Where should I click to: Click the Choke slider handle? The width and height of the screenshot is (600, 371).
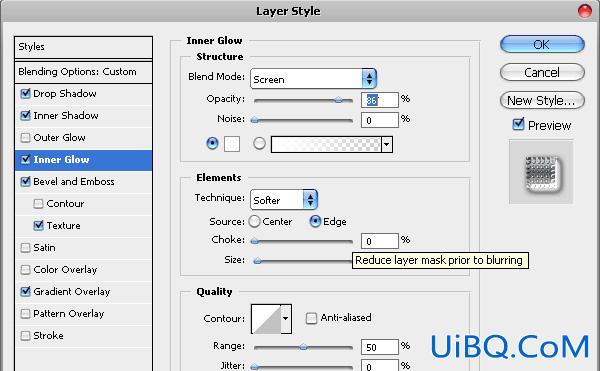(254, 241)
